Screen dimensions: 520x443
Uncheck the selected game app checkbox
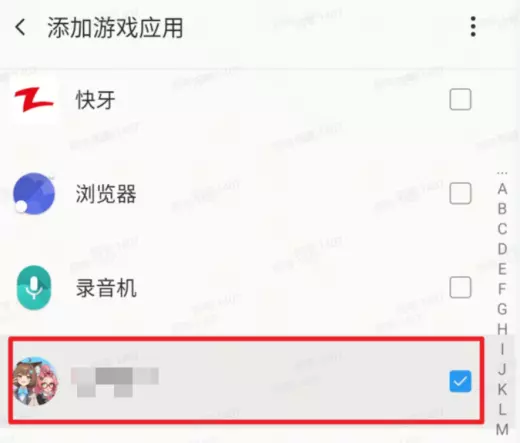pos(460,381)
